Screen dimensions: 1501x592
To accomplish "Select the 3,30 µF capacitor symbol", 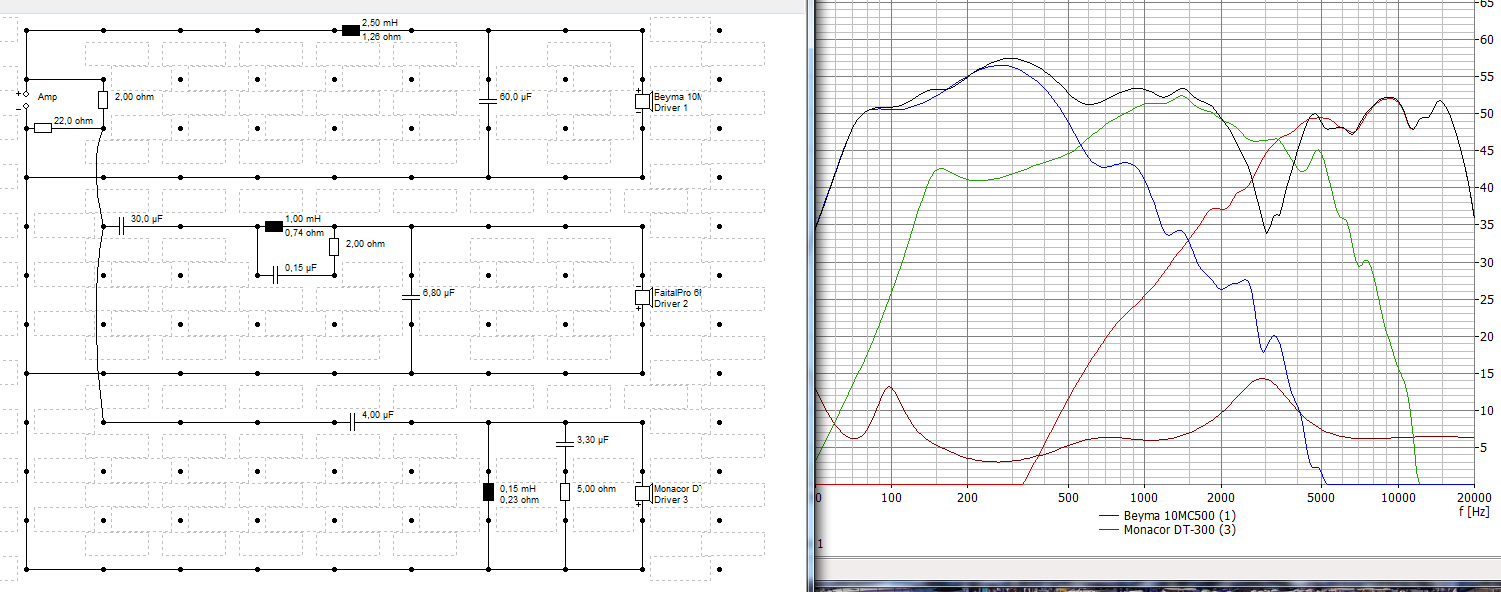I will click(565, 442).
